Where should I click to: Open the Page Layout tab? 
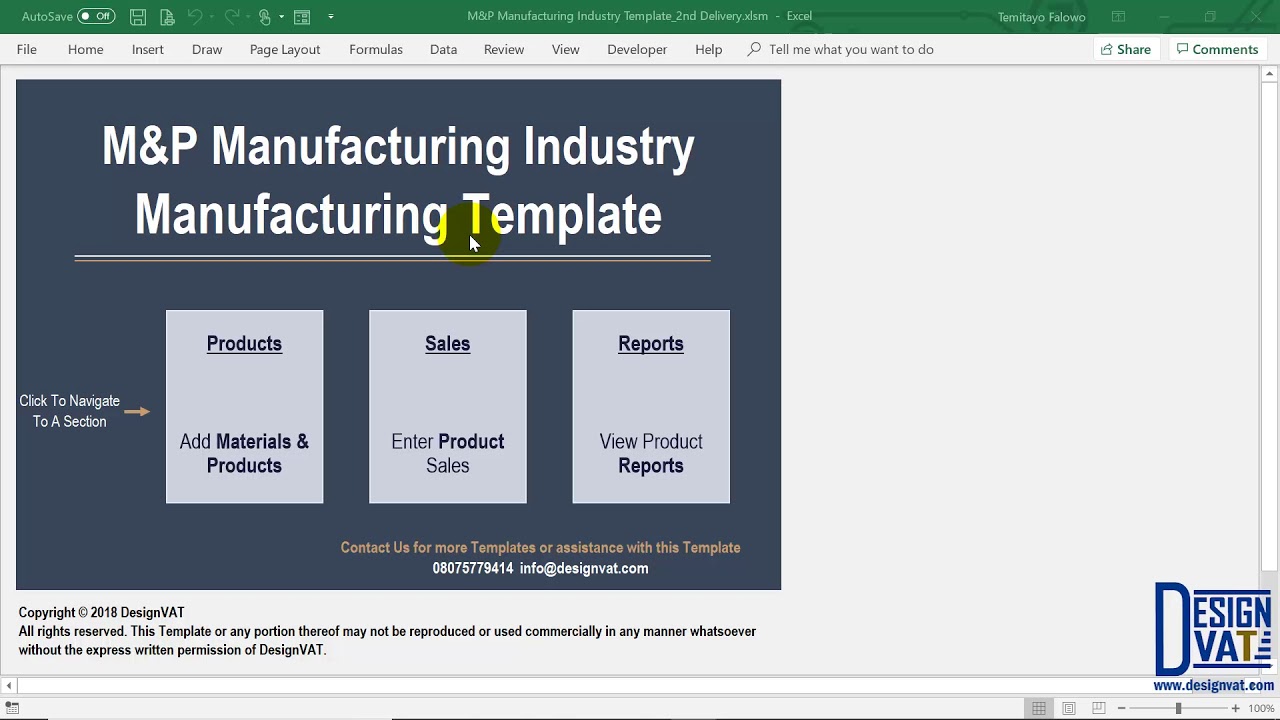(x=285, y=49)
